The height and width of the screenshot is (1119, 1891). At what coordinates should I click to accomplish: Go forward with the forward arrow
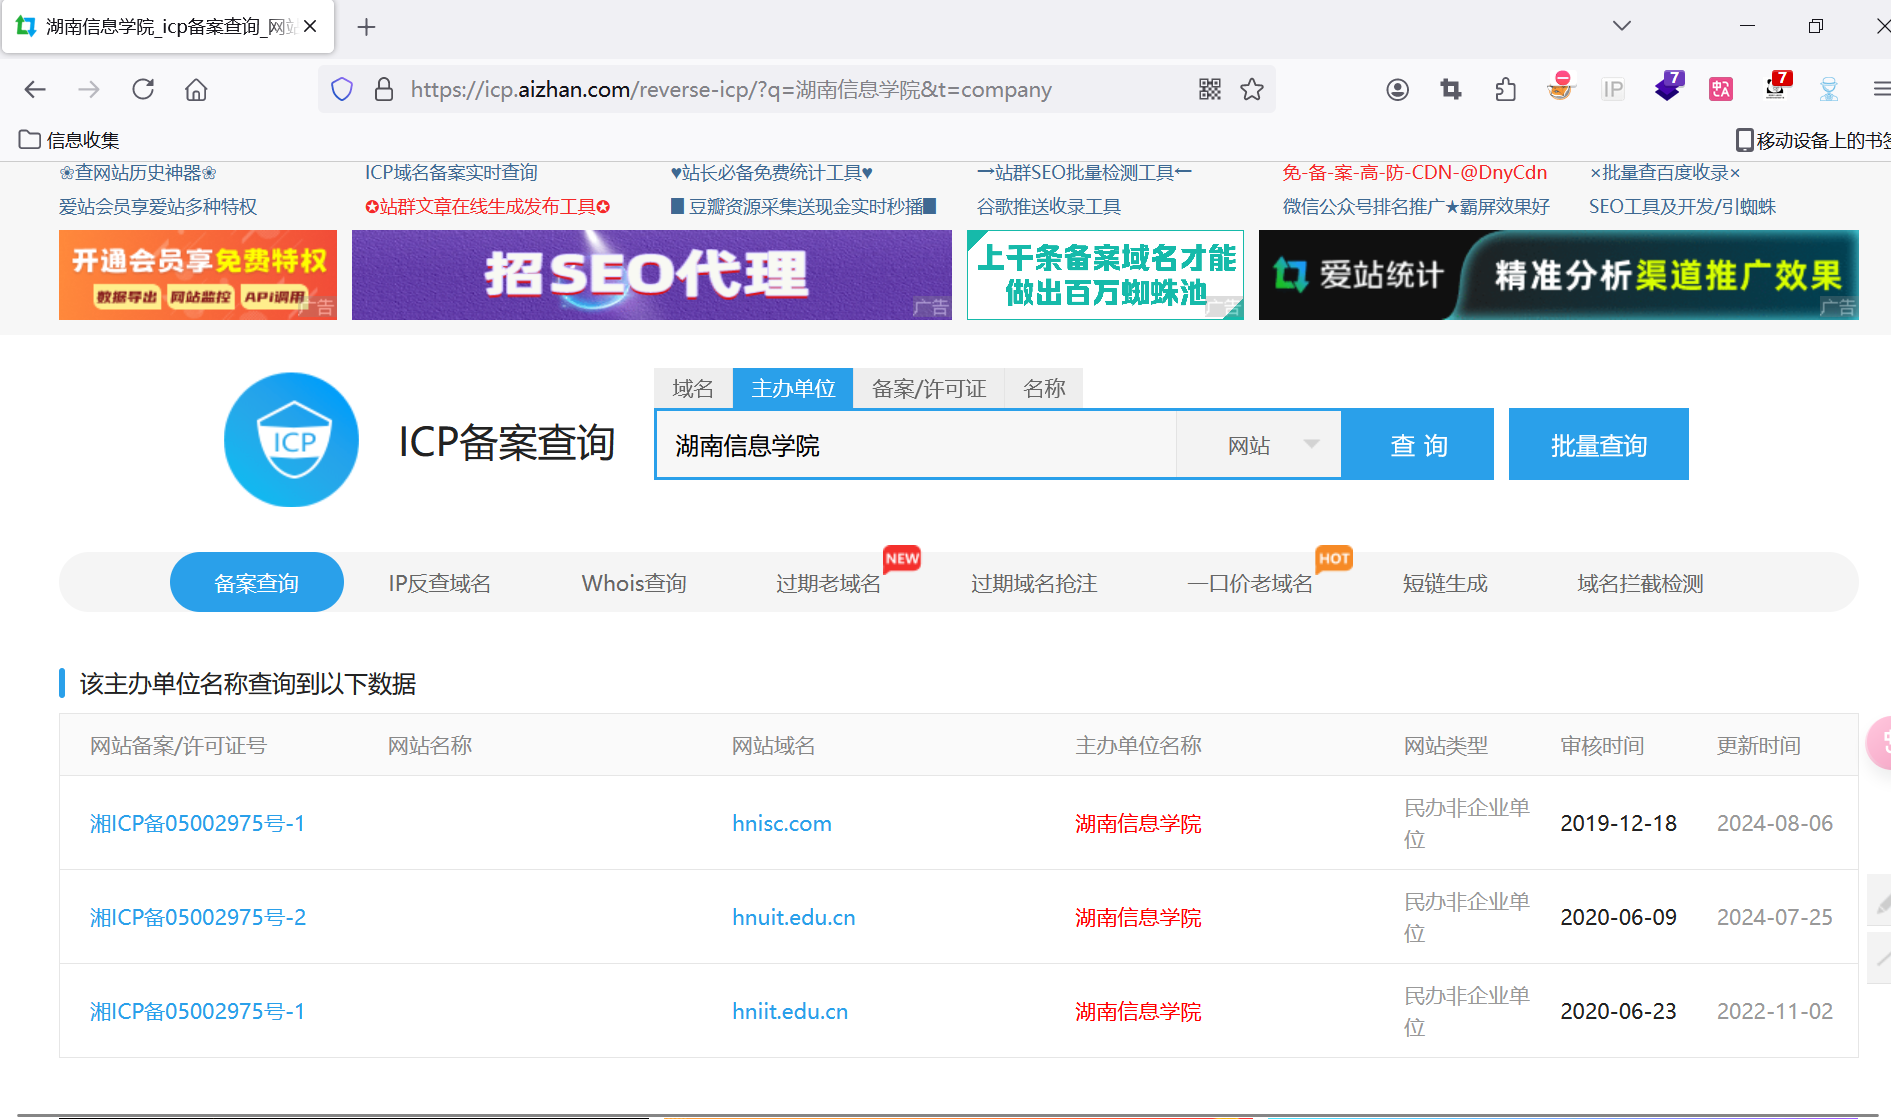click(89, 90)
